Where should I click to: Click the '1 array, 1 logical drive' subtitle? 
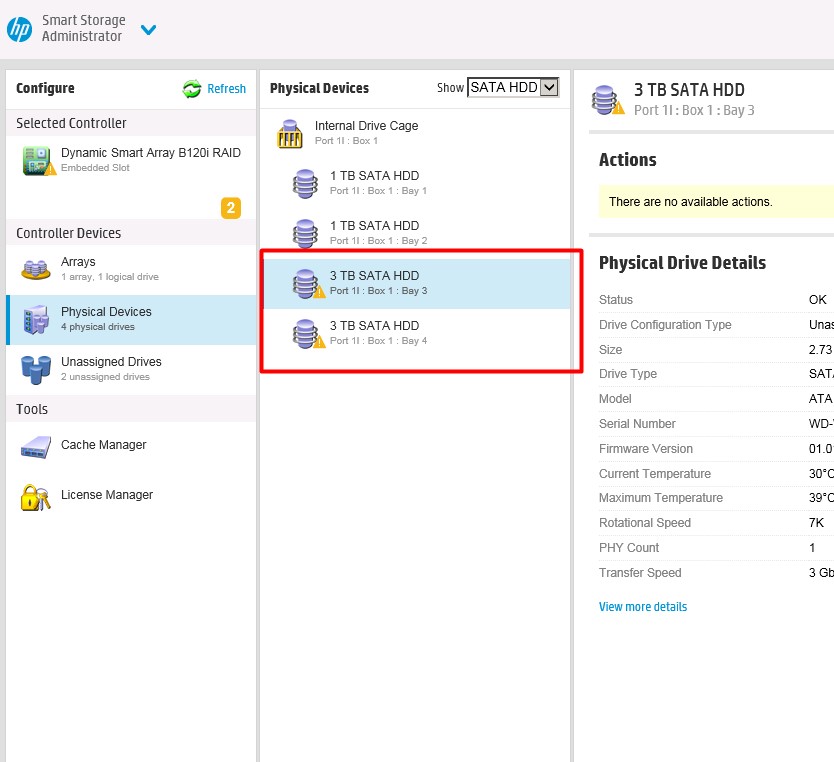[x=110, y=277]
